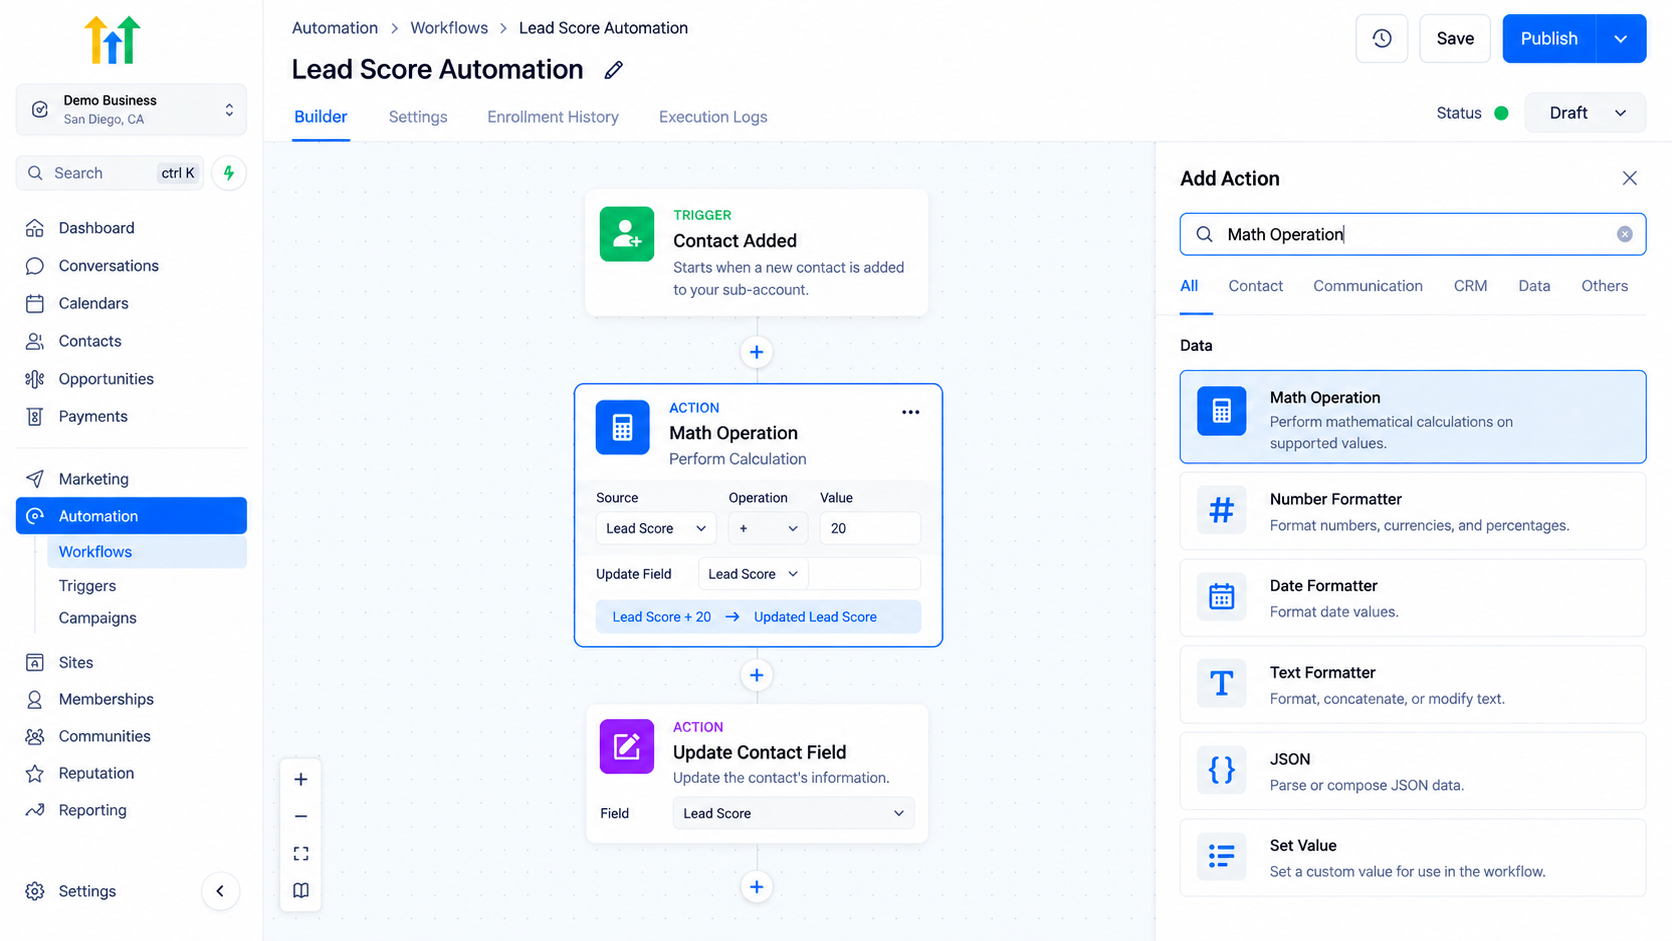
Task: Filter actions by Contact tab
Action: pyautogui.click(x=1255, y=286)
